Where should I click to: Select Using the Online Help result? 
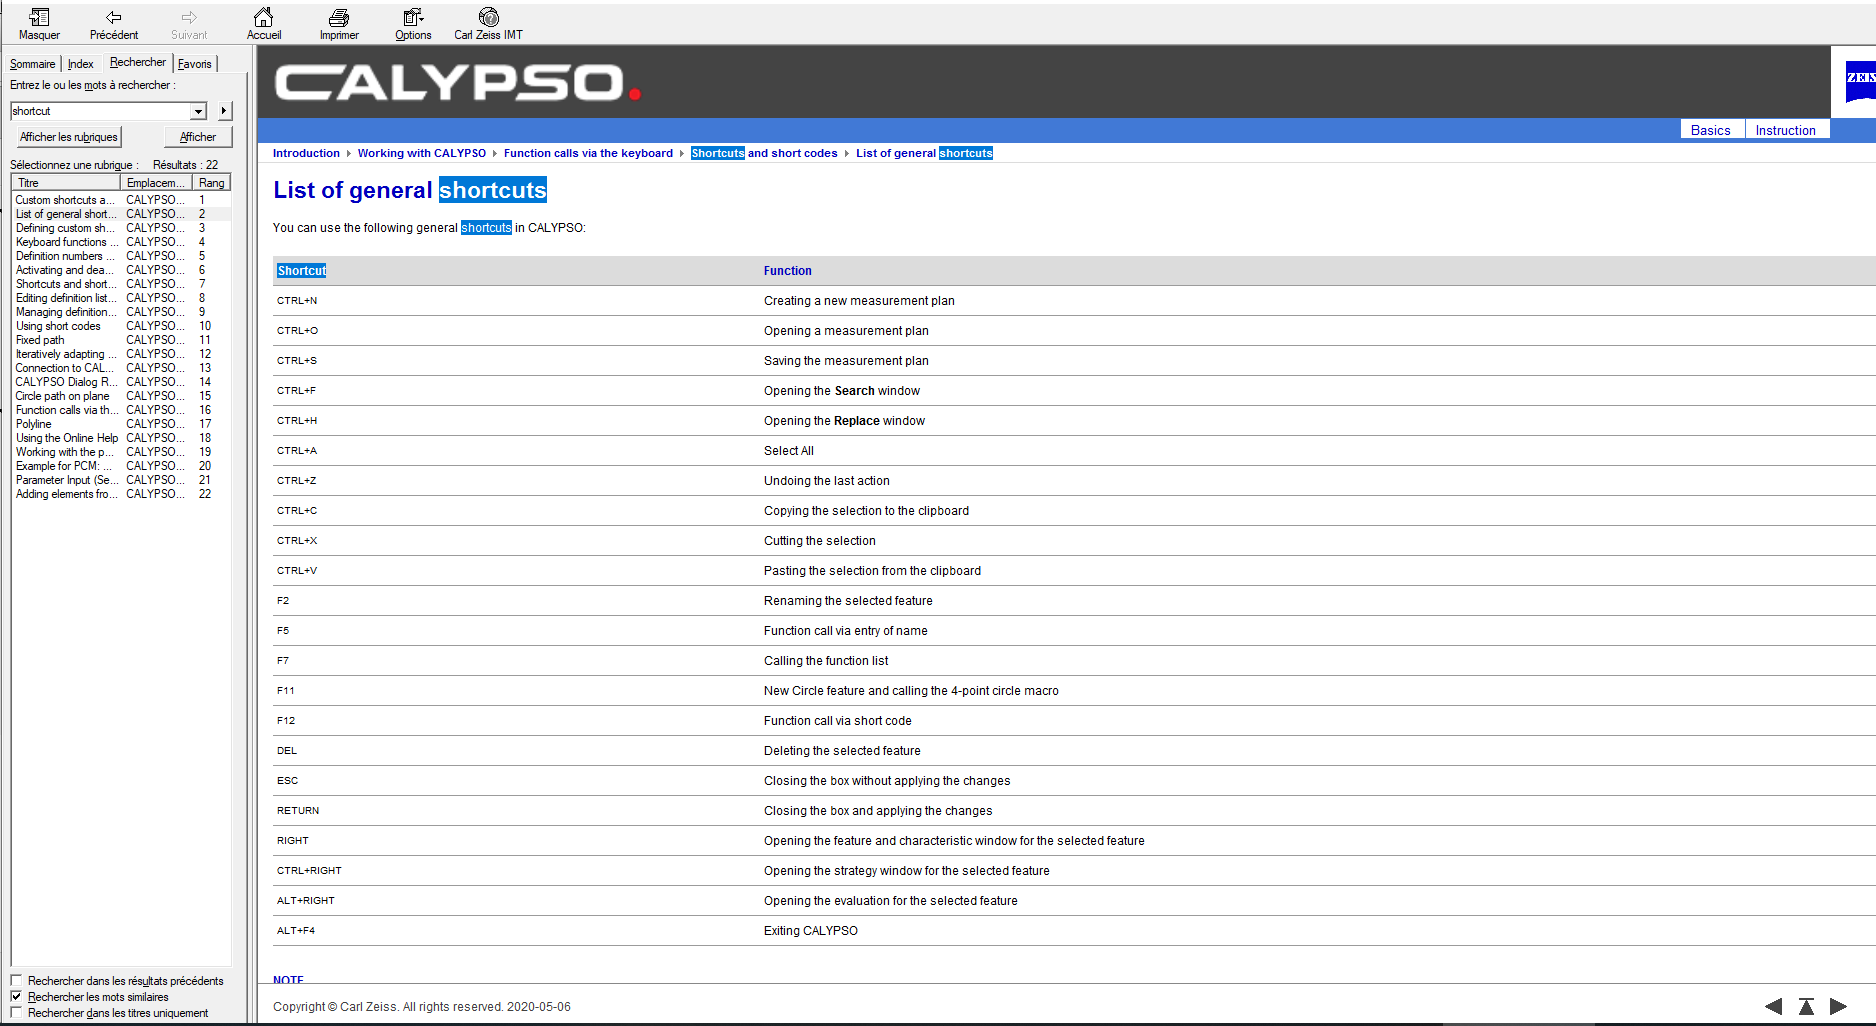121,438
